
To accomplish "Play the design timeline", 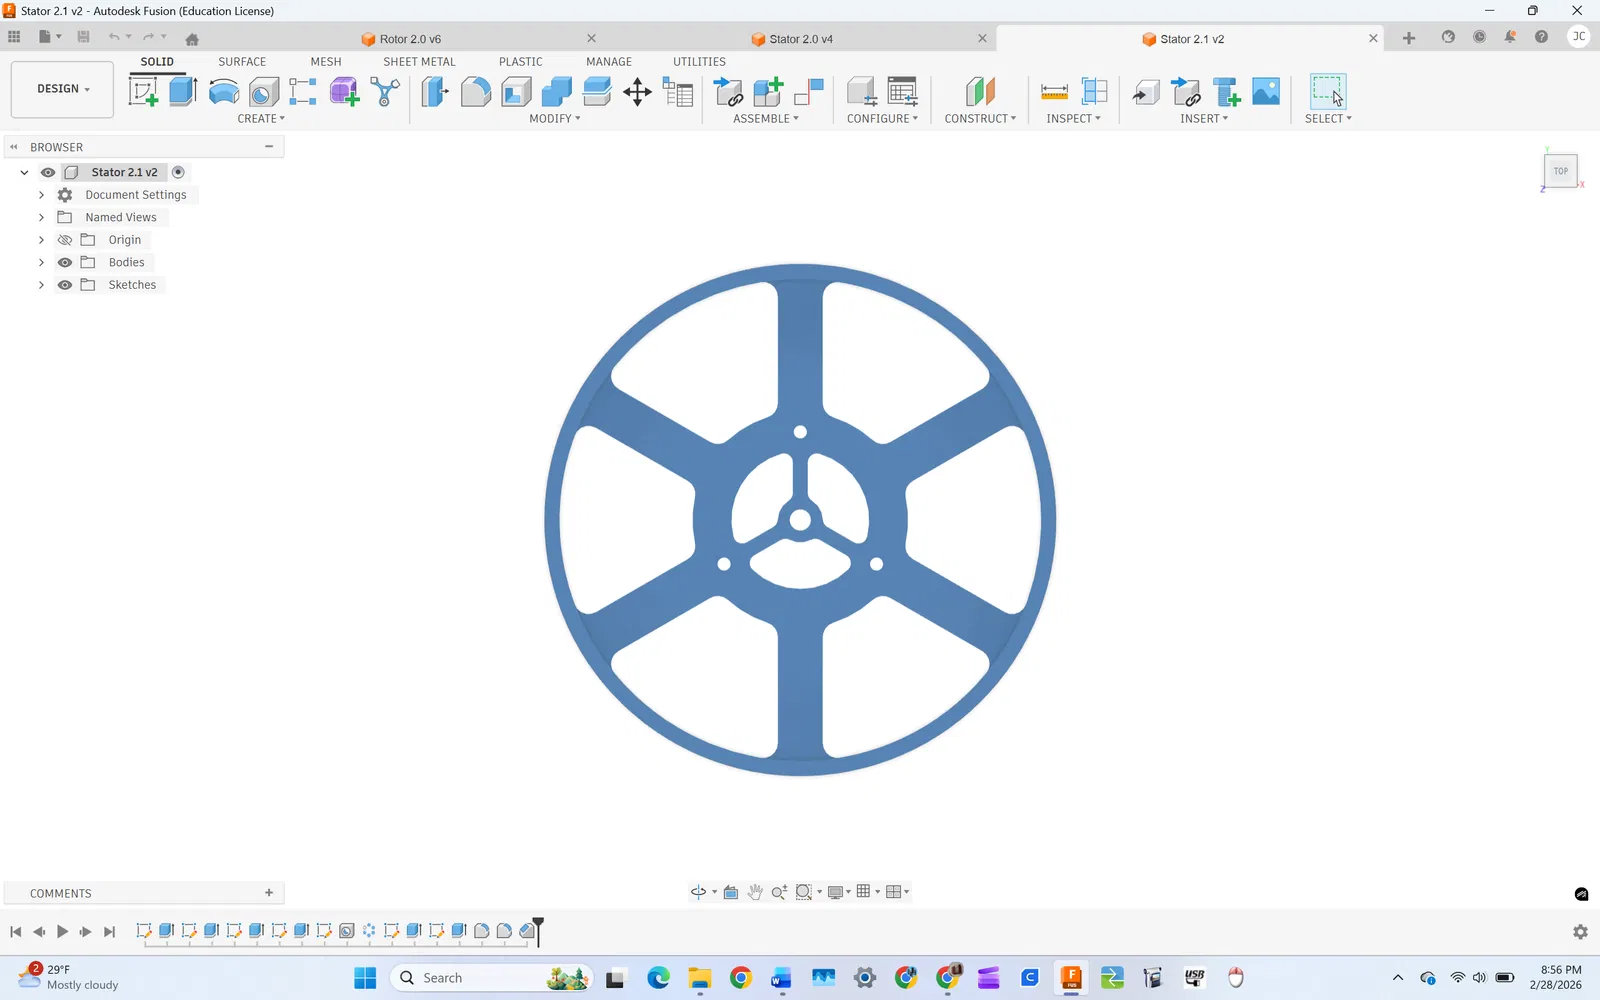I will (62, 931).
